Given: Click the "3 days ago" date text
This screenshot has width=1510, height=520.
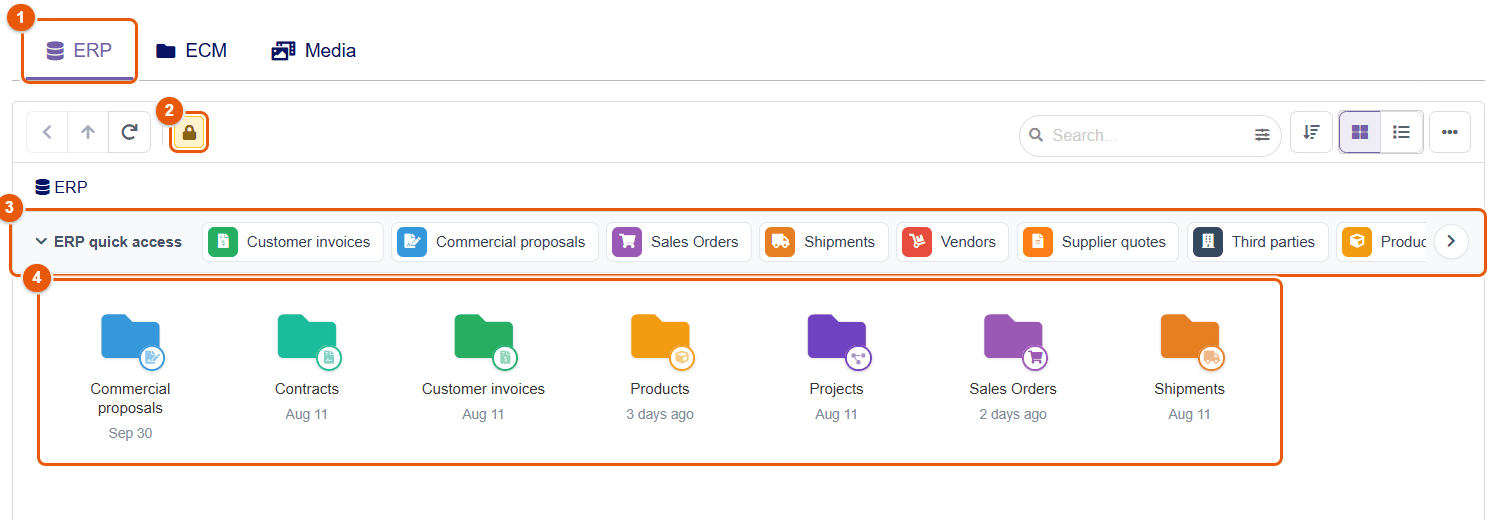Looking at the screenshot, I should [x=660, y=414].
